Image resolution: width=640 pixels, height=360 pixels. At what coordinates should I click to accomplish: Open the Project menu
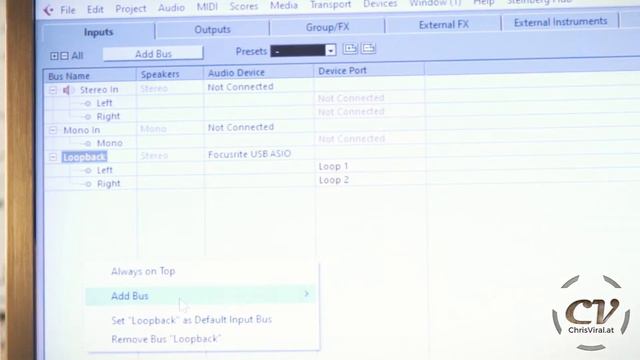pyautogui.click(x=131, y=9)
